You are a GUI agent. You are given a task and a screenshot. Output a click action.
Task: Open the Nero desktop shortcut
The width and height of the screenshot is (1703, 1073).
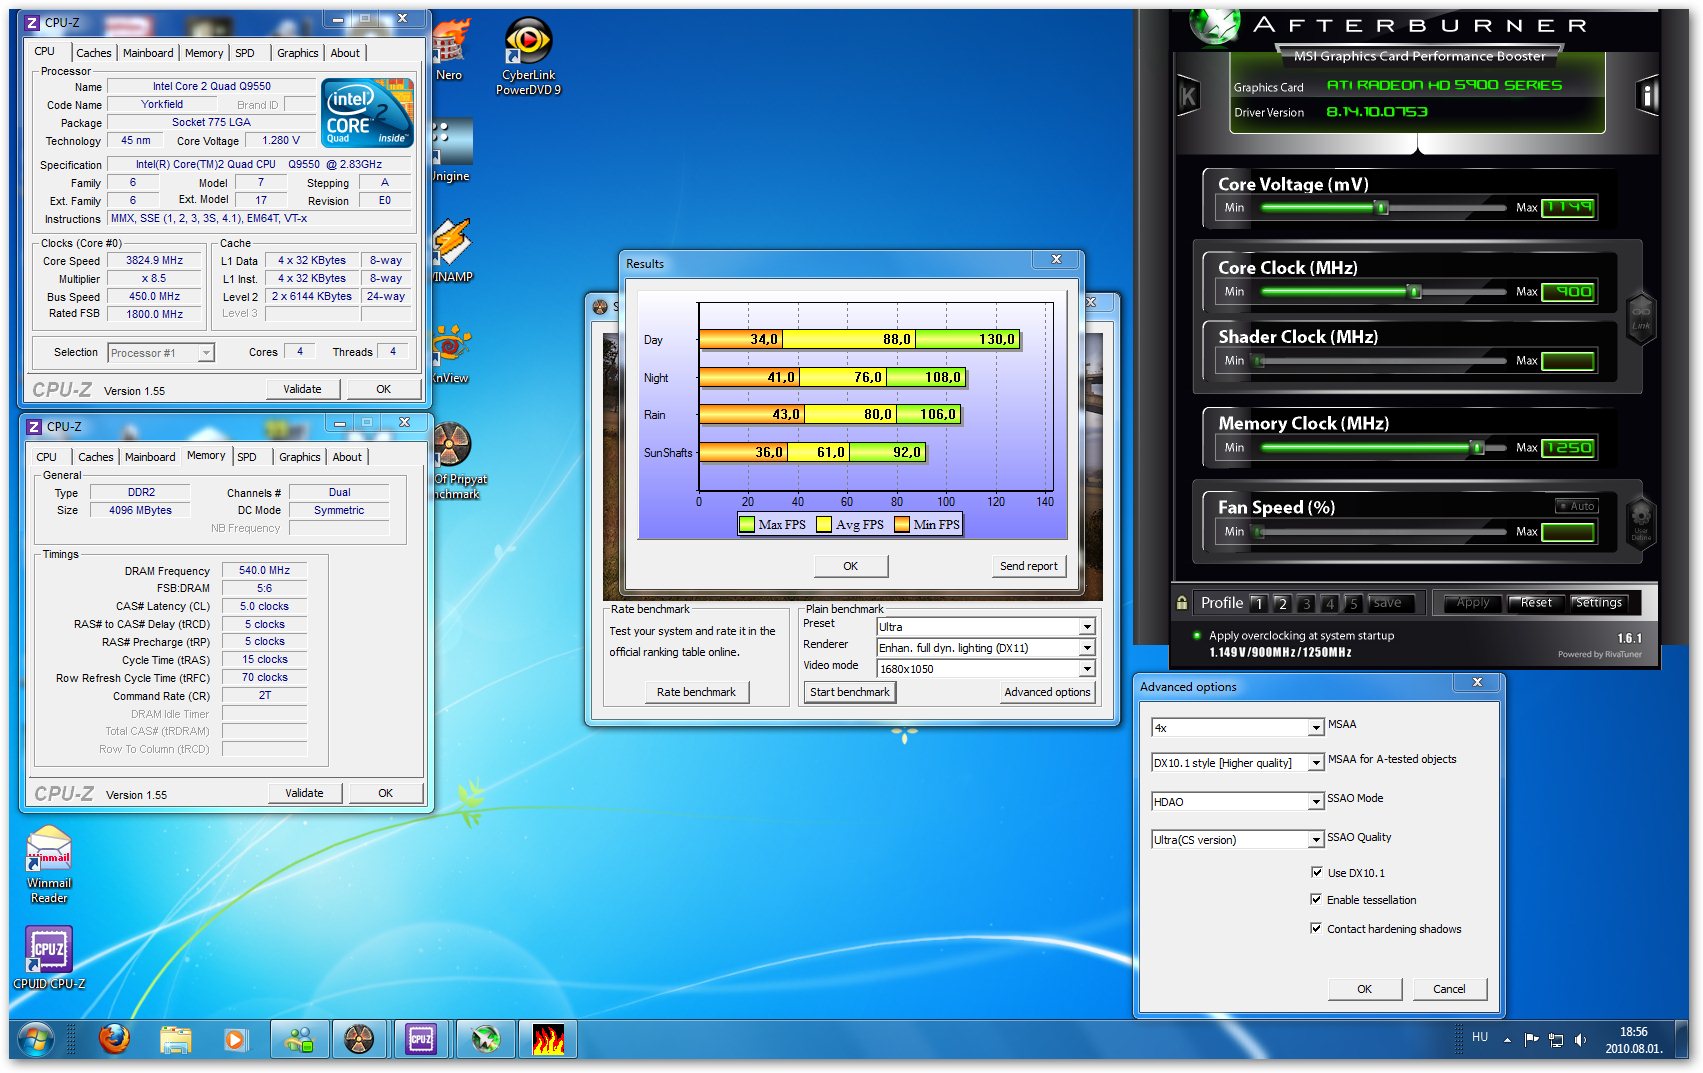click(x=449, y=50)
